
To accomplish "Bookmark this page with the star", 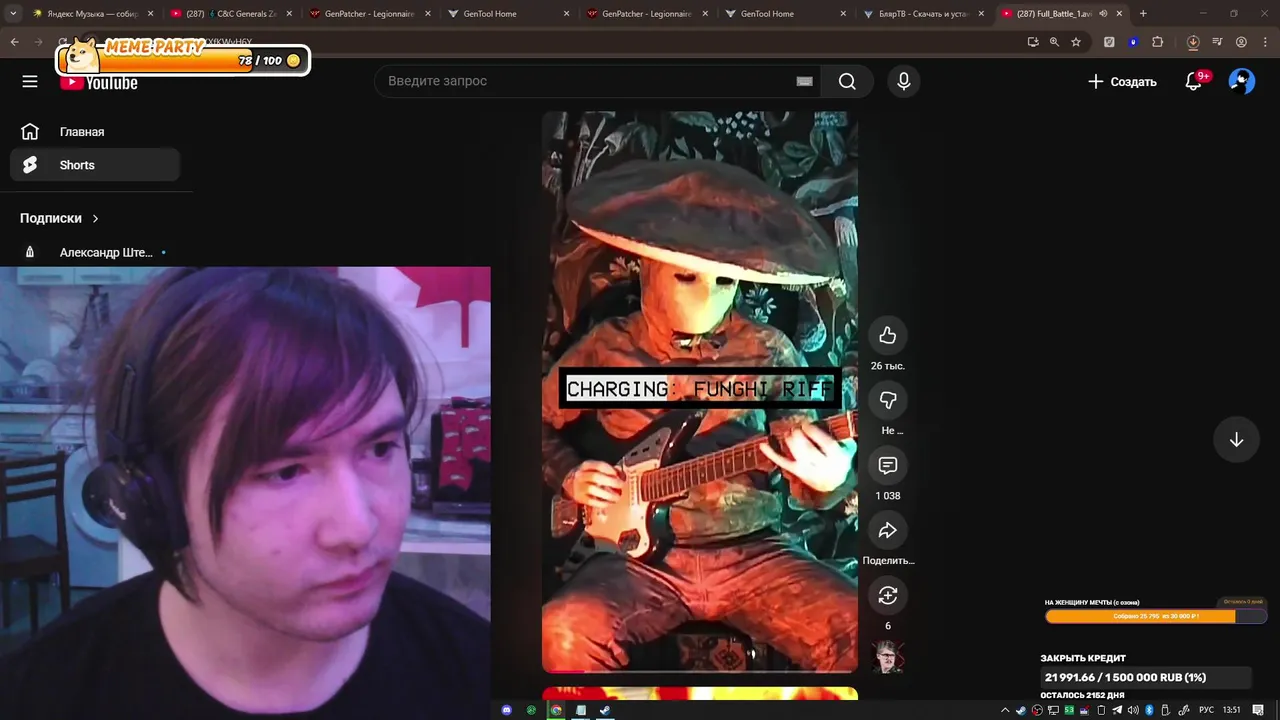I will (1076, 42).
